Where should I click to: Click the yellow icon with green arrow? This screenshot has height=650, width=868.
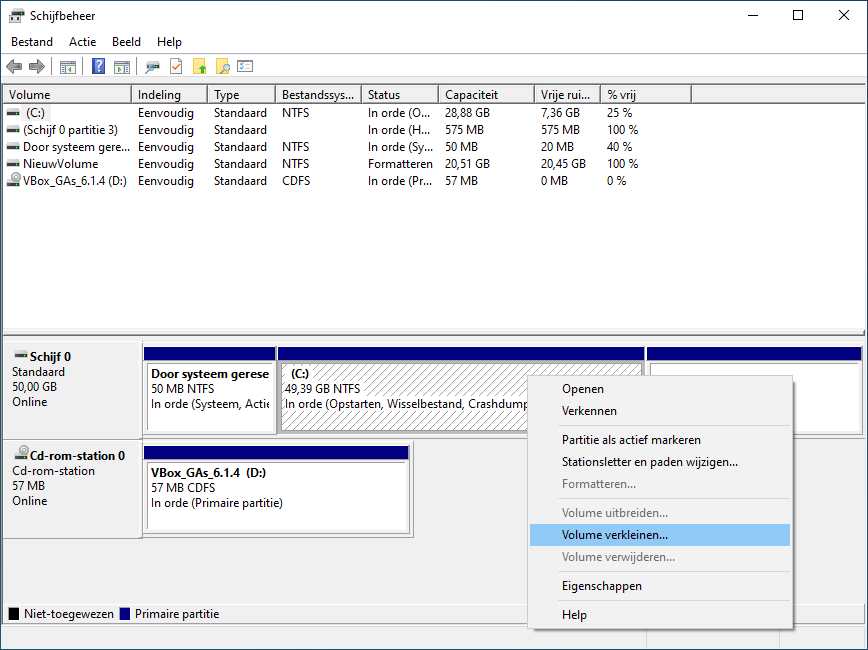click(x=199, y=67)
